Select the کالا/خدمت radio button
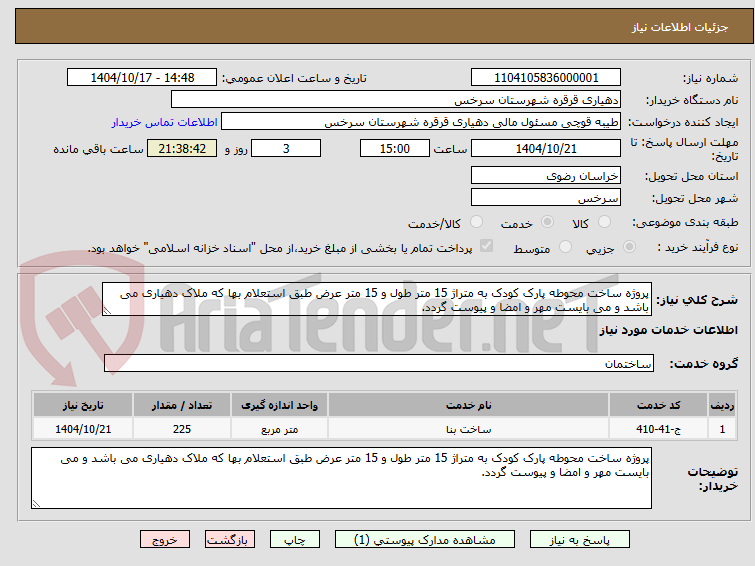The height and width of the screenshot is (566, 755). tap(476, 222)
